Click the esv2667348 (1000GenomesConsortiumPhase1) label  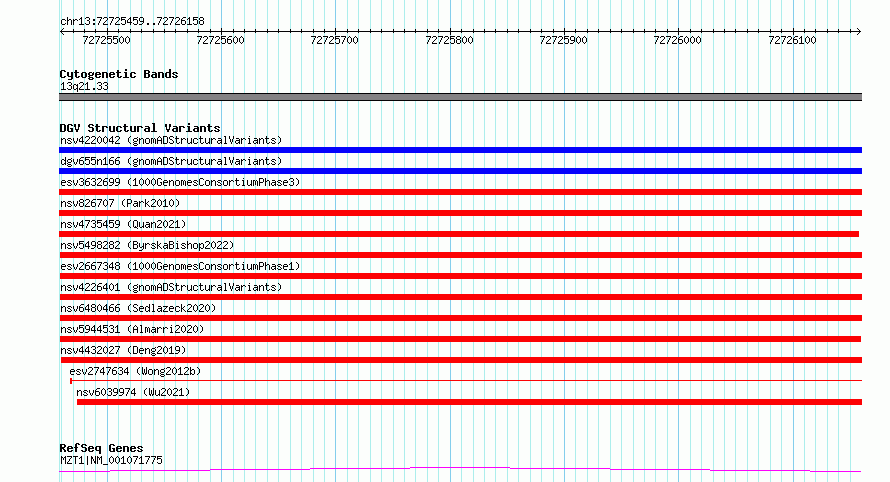pyautogui.click(x=180, y=266)
